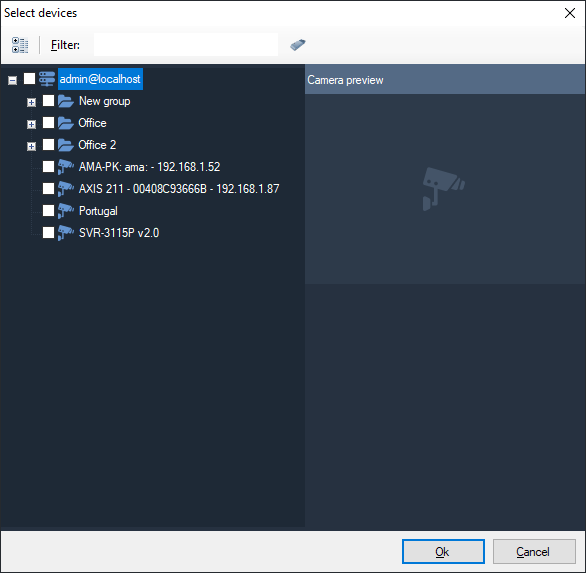This screenshot has height=573, width=586.
Task: Click into the Filter text field
Action: (x=186, y=44)
